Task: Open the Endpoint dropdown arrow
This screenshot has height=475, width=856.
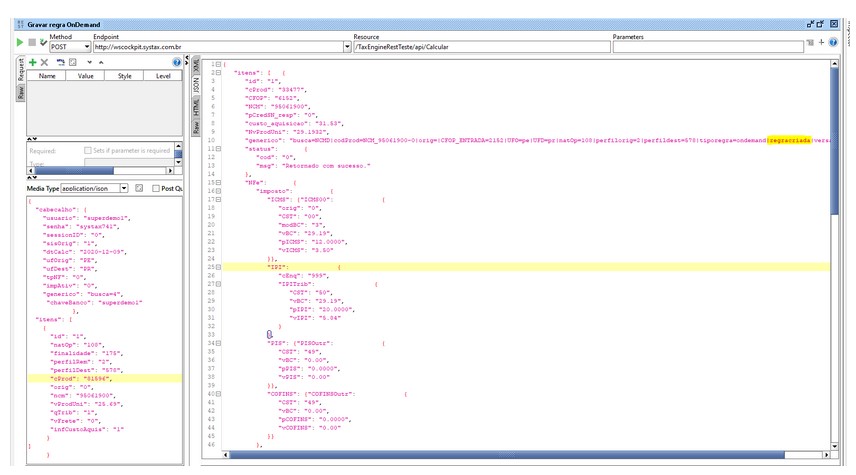Action: pos(347,47)
